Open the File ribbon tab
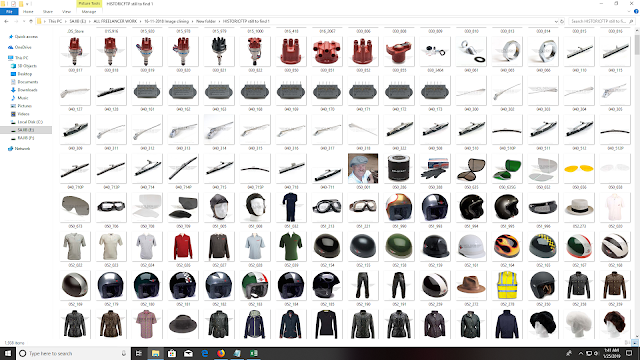Viewport: 640px width, 360px height. (x=9, y=11)
